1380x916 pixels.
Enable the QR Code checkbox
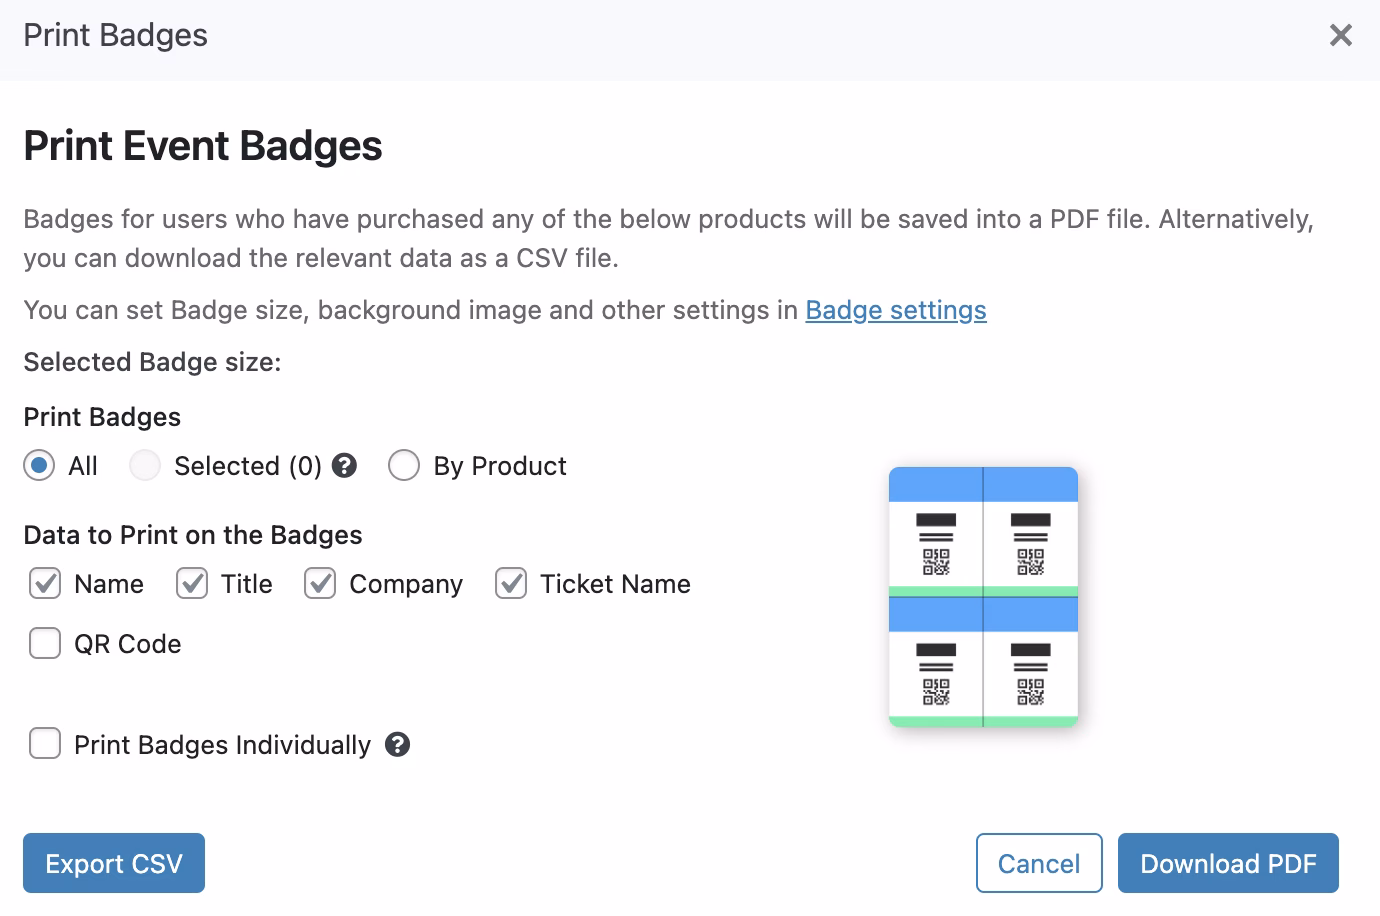coord(45,644)
